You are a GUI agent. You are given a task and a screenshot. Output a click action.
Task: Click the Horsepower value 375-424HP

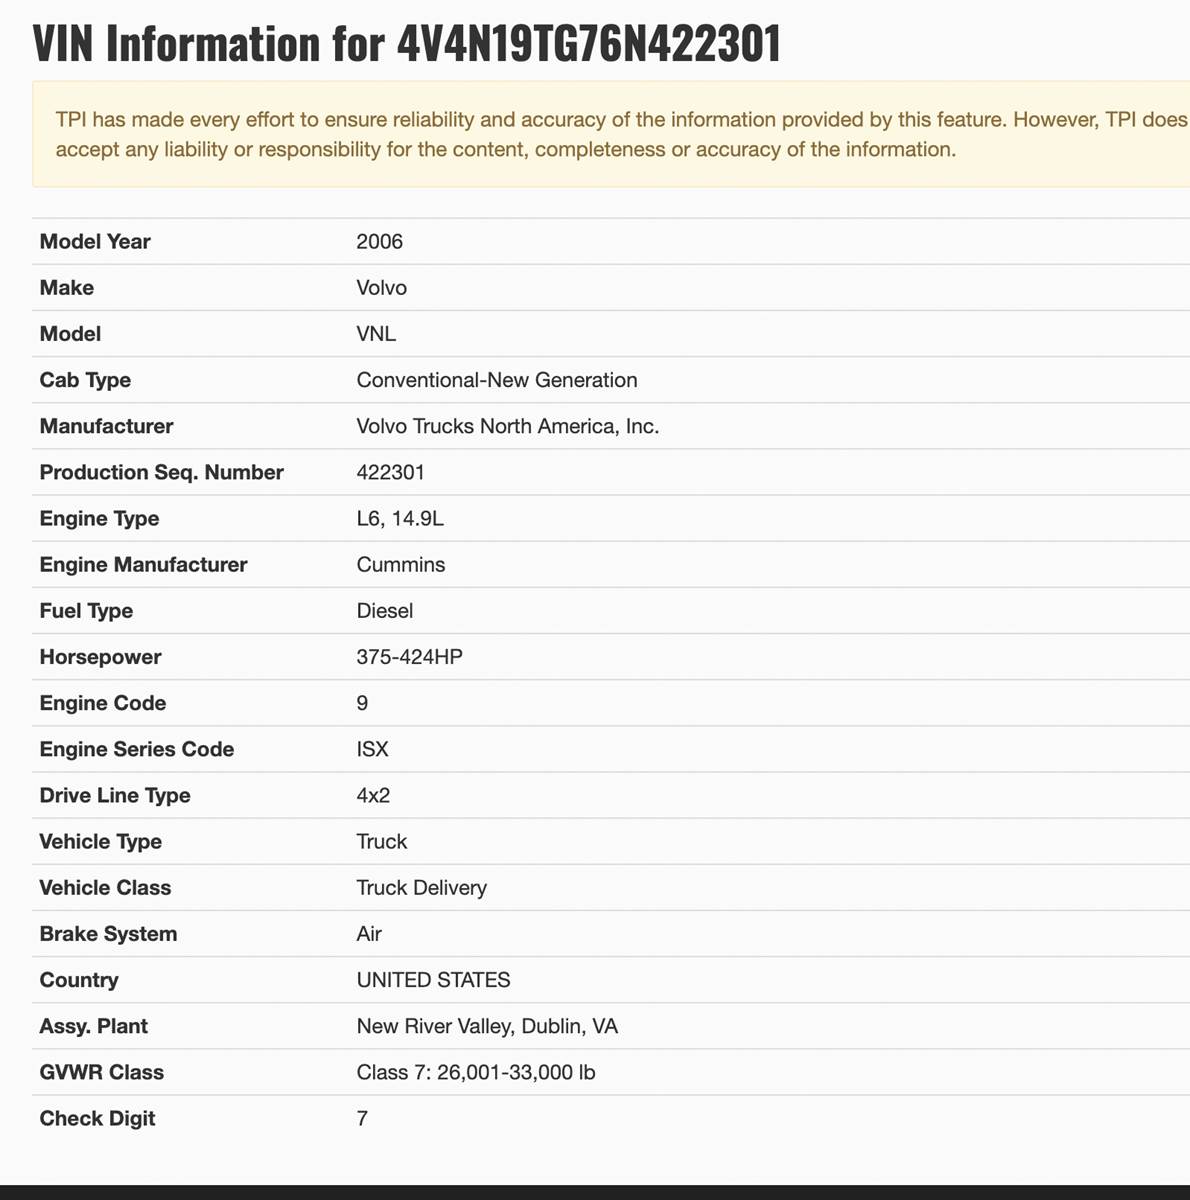click(x=409, y=657)
